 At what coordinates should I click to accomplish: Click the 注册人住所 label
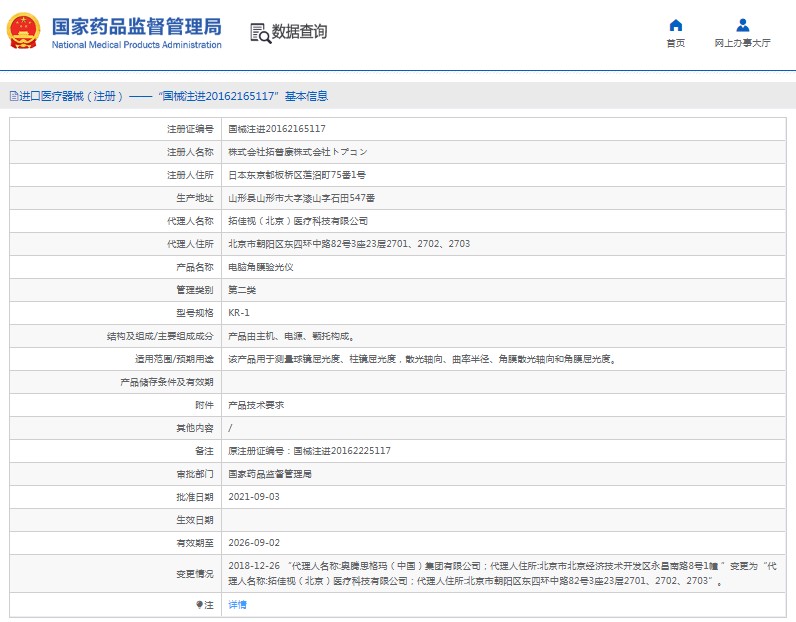tap(190, 175)
